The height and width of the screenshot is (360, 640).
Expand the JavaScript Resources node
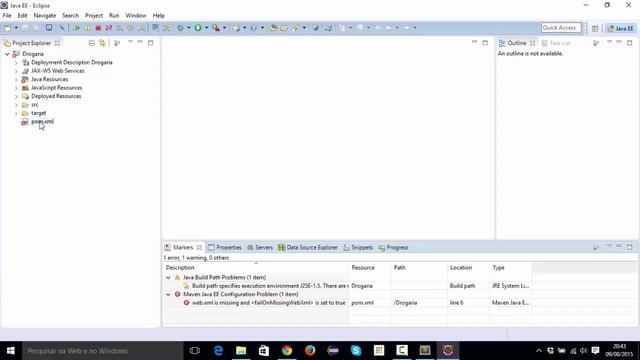[x=16, y=88]
